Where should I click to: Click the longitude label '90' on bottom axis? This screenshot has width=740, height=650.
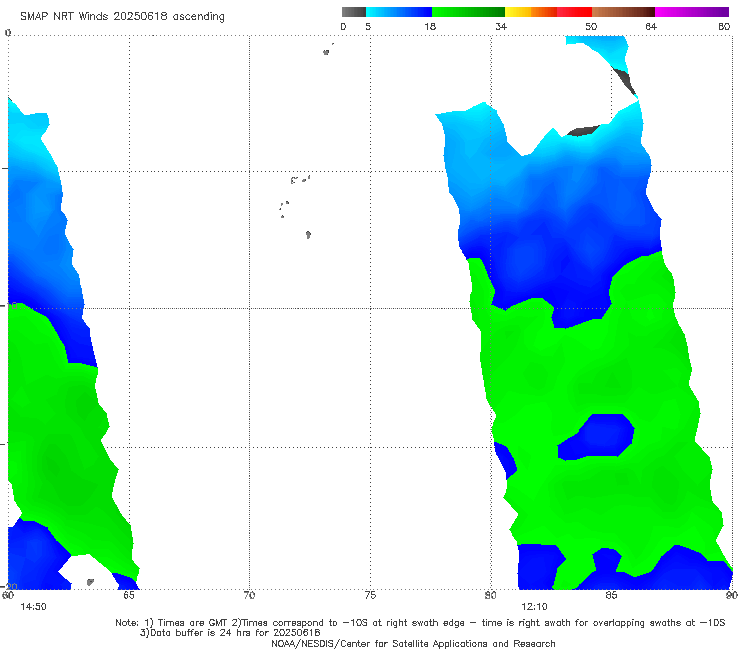coord(732,595)
